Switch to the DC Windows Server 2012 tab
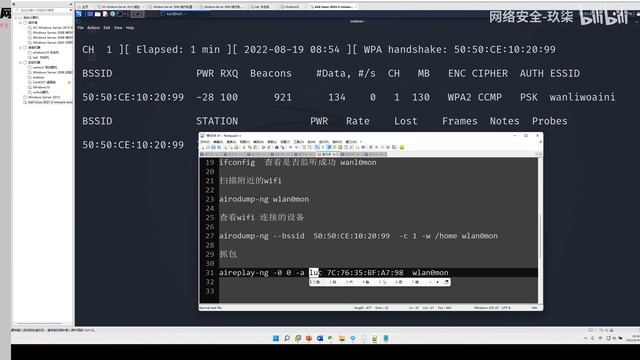Viewport: 640px width, 360px height. [120, 7]
